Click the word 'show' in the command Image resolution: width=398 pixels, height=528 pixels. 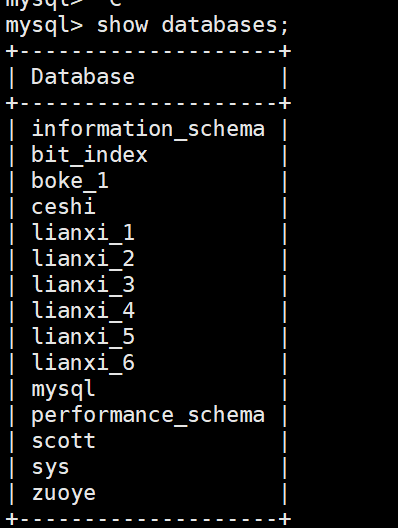click(x=123, y=25)
